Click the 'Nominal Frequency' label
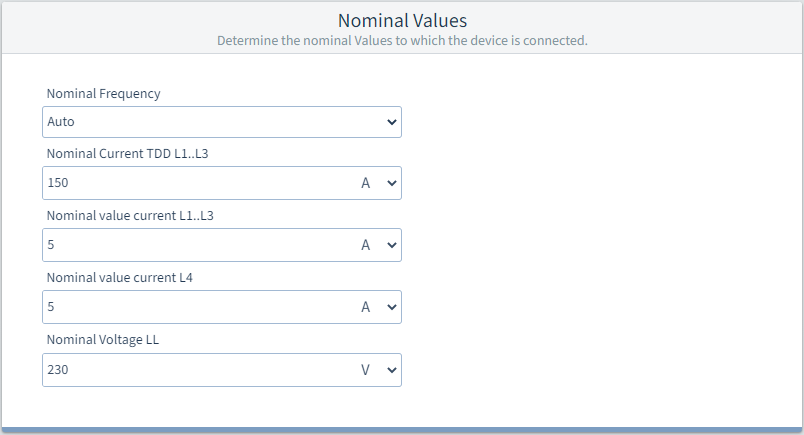 [x=103, y=94]
